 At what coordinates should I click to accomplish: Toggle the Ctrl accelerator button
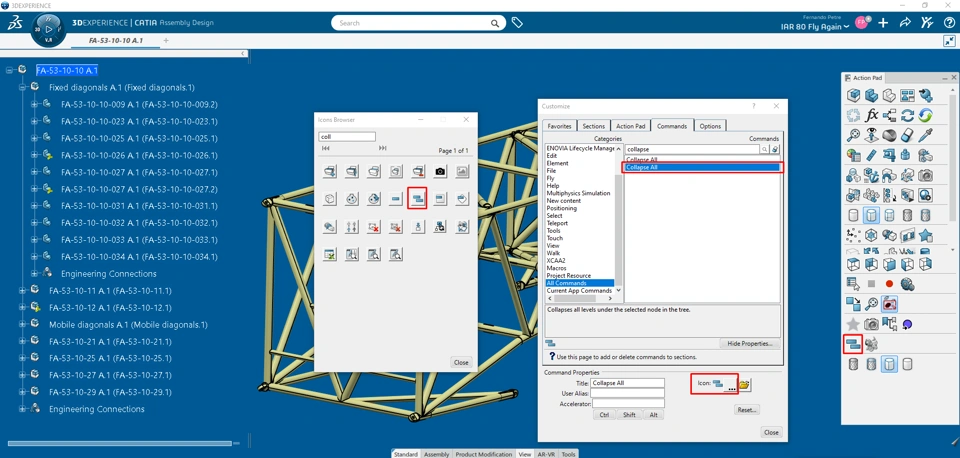coord(604,415)
